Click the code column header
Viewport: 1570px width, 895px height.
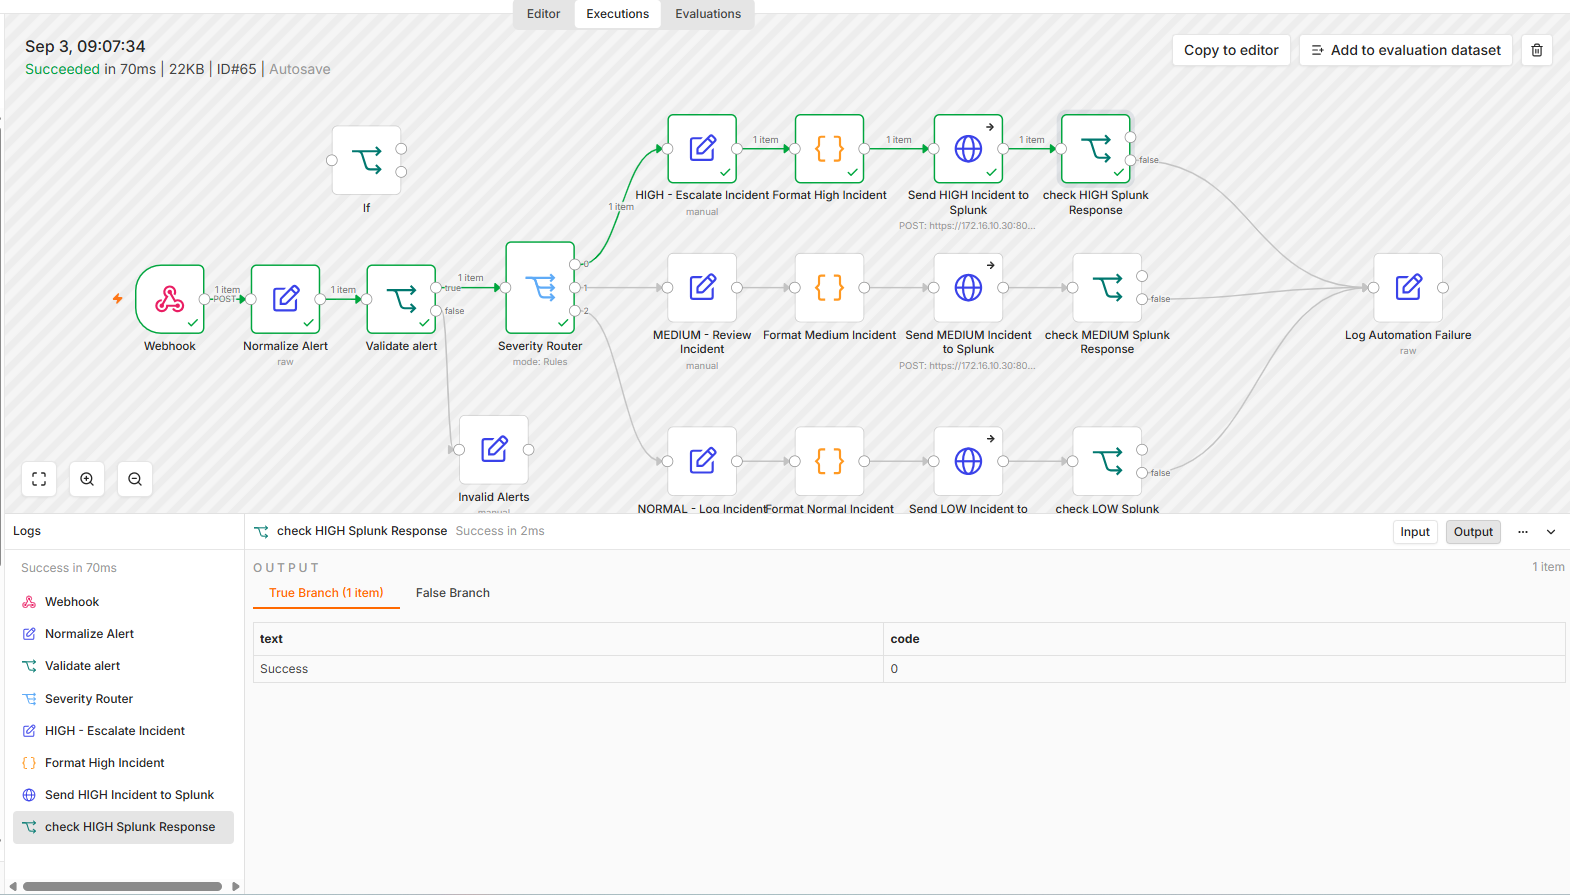click(1224, 639)
